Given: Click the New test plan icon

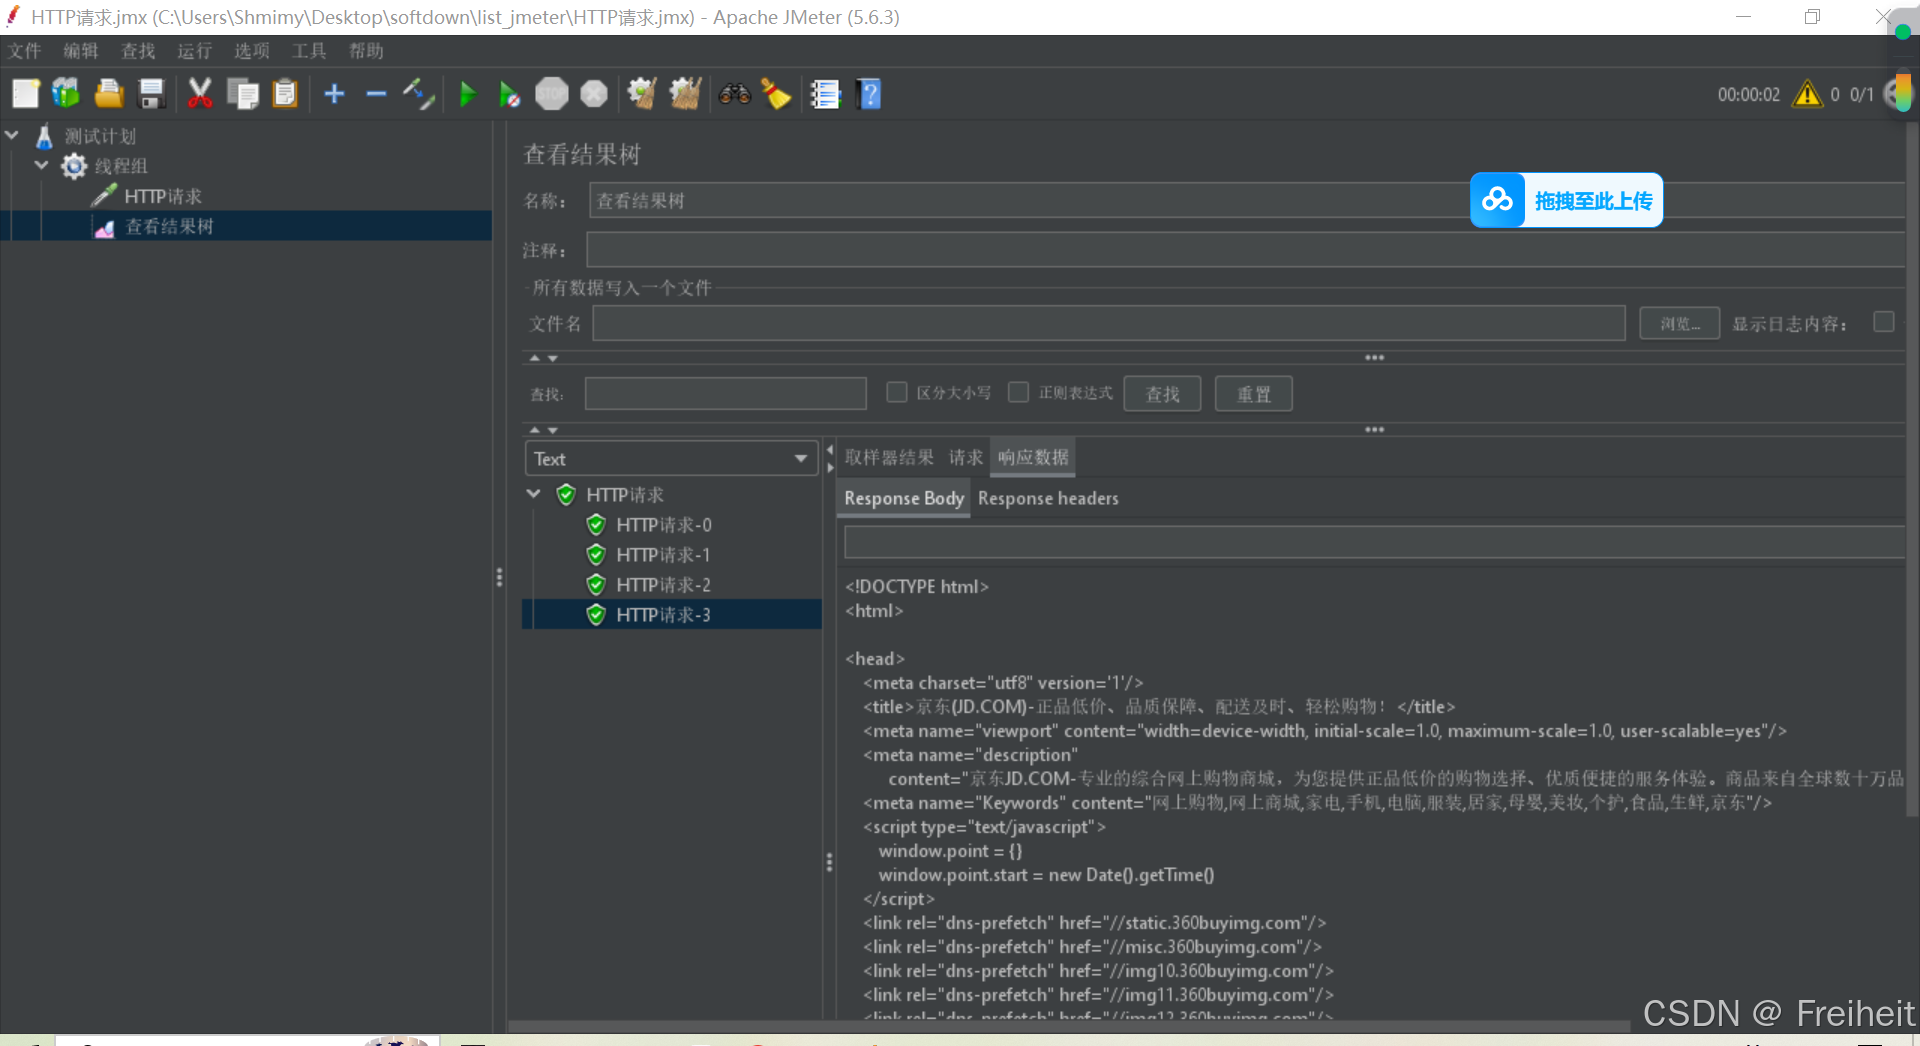Looking at the screenshot, I should pos(25,94).
